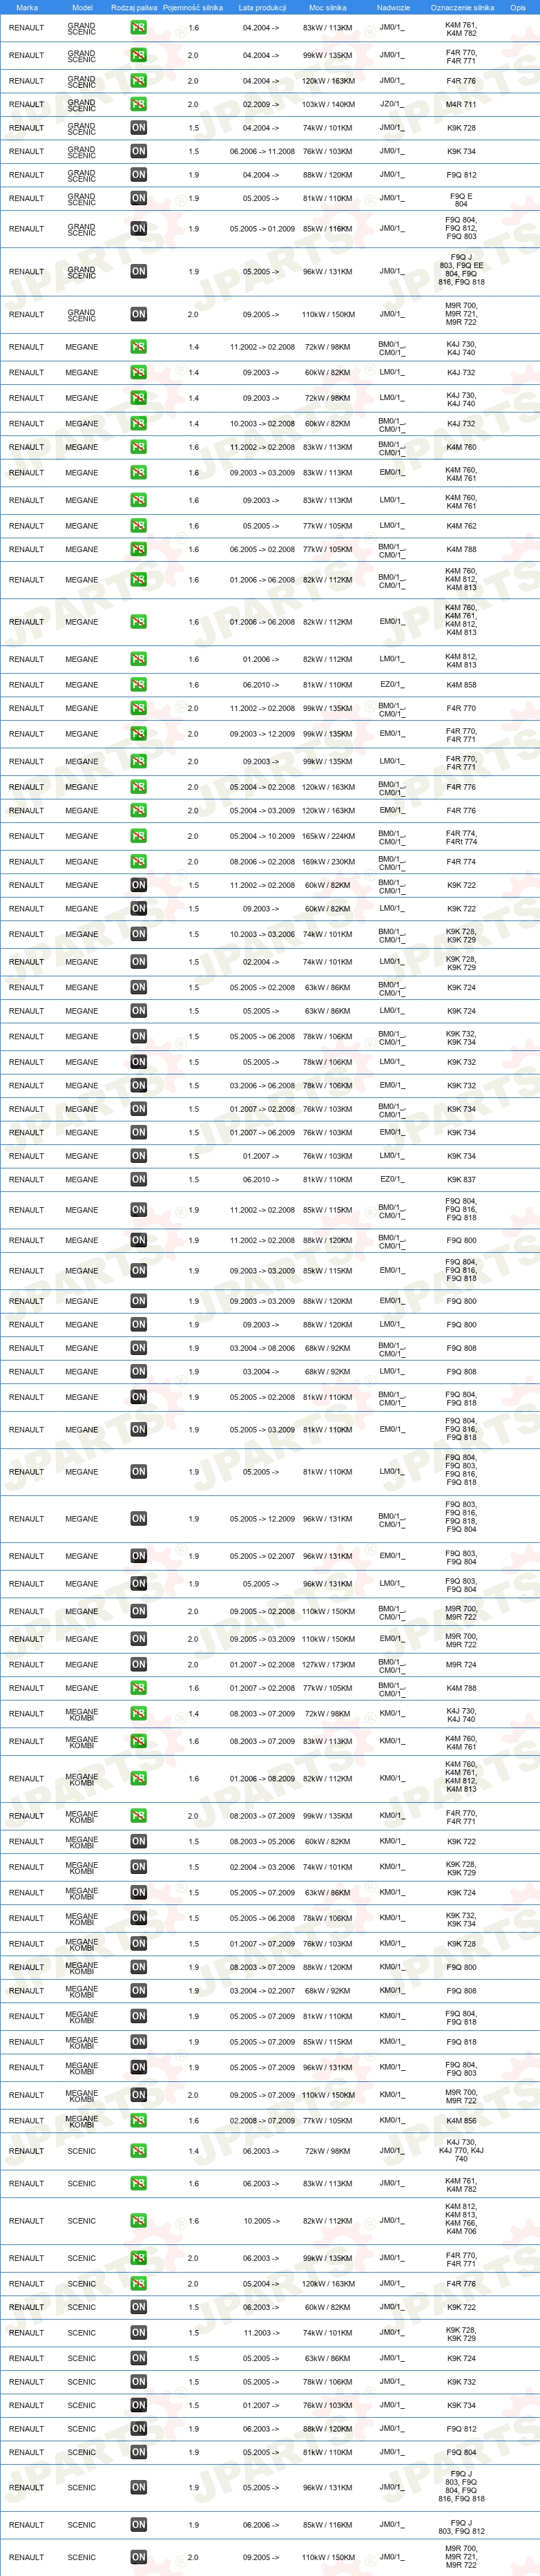Select diesel ON icon for Megane K9K 837 row
The height and width of the screenshot is (2576, 540).
coord(138,1179)
